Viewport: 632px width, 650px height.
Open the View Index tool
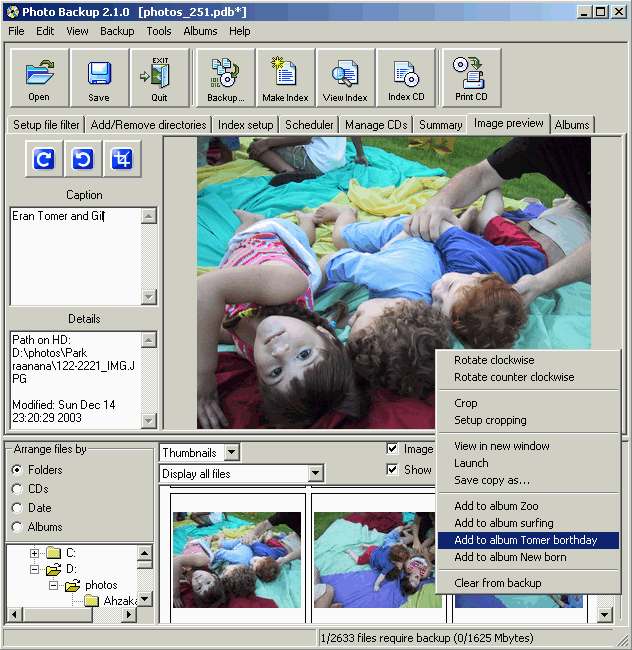tap(345, 78)
